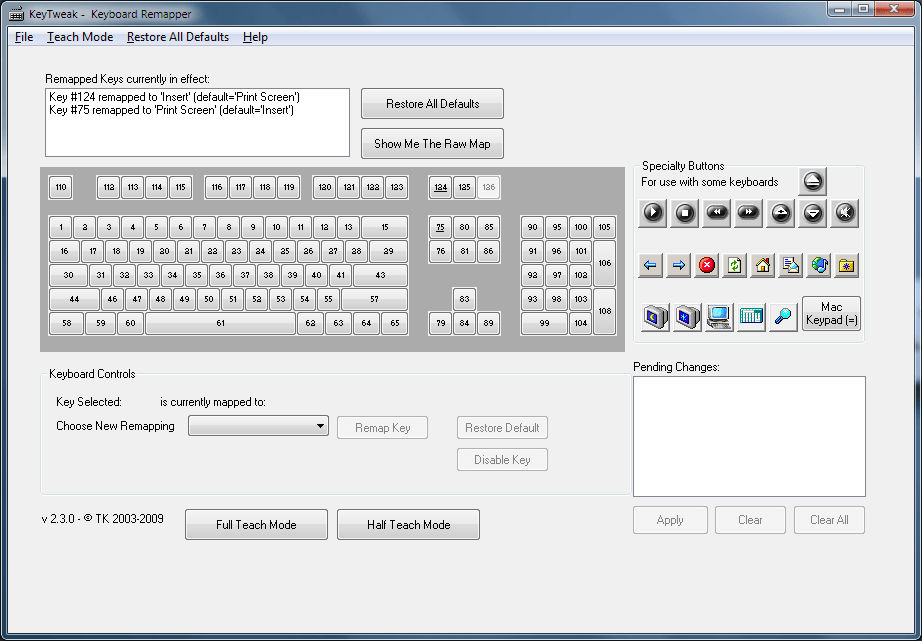
Task: Click the Eject specialty button
Action: 813,182
